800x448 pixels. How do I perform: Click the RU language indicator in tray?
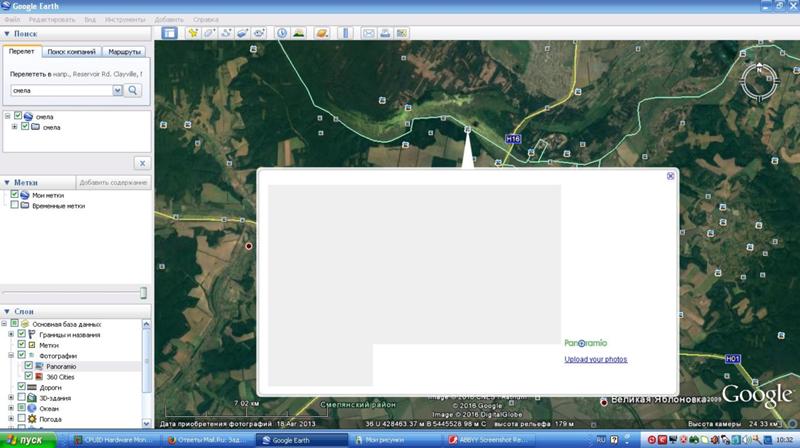601,440
